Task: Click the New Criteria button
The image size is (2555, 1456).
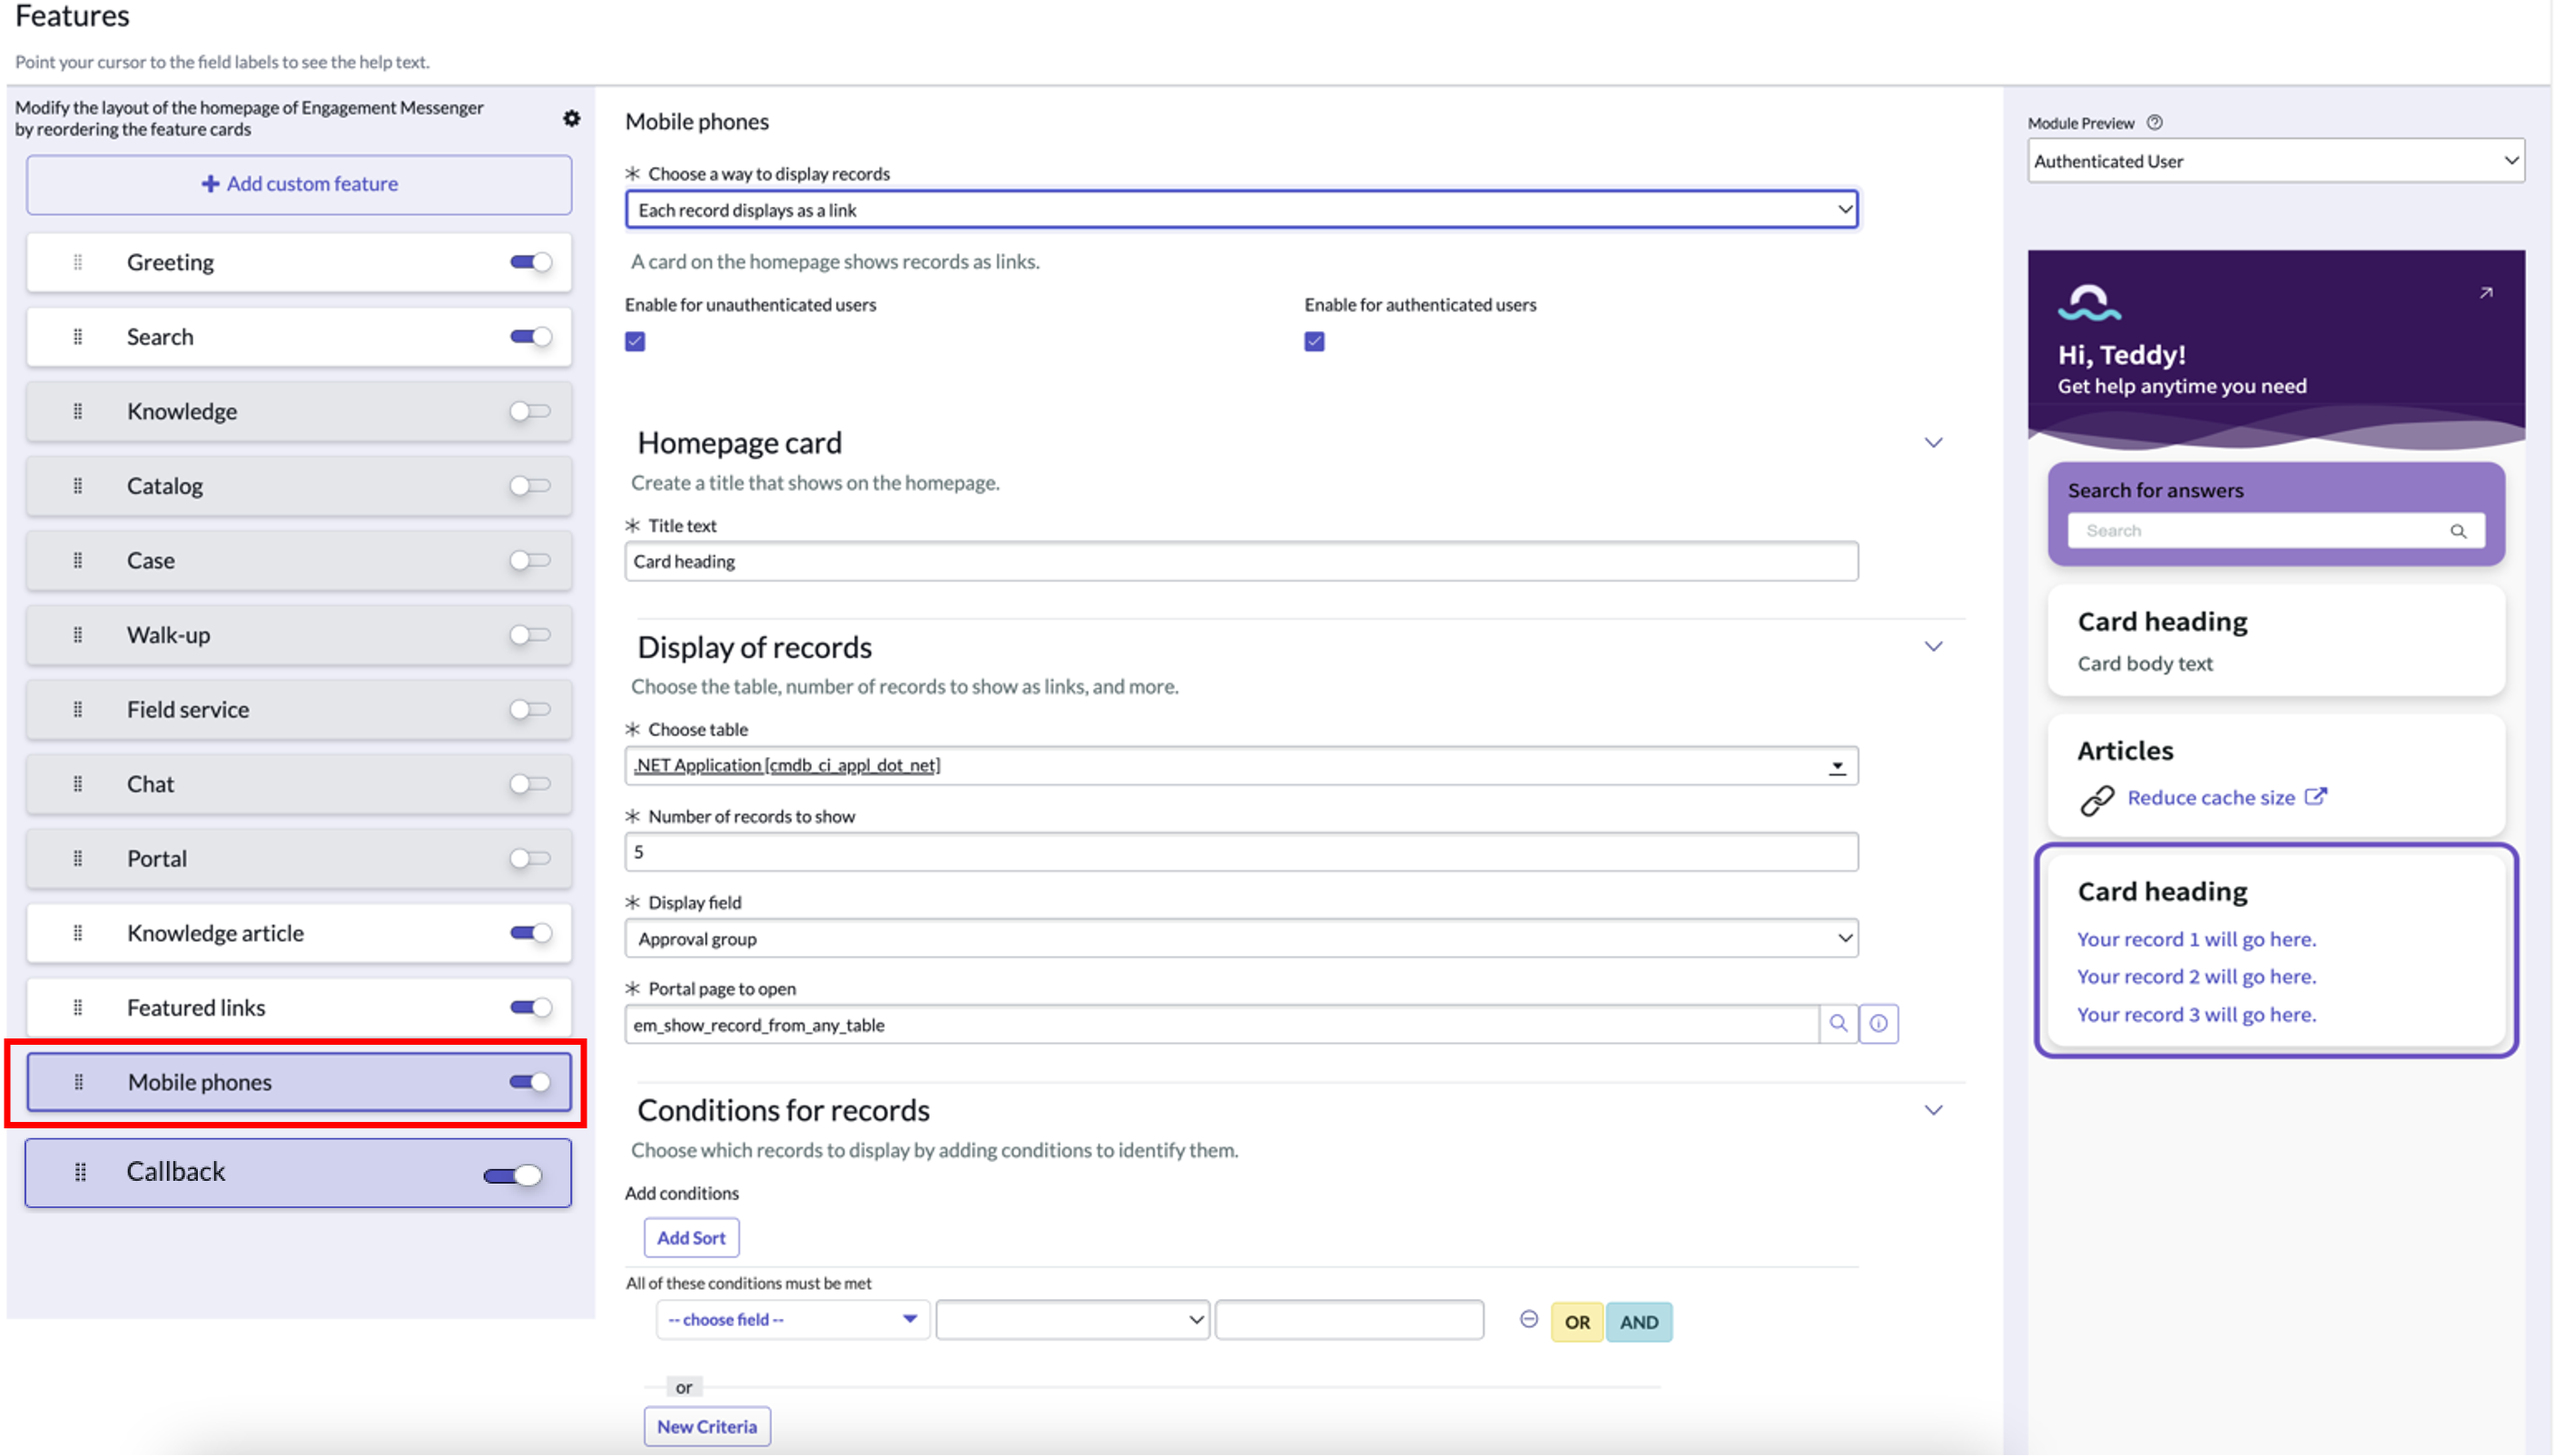Action: (707, 1427)
